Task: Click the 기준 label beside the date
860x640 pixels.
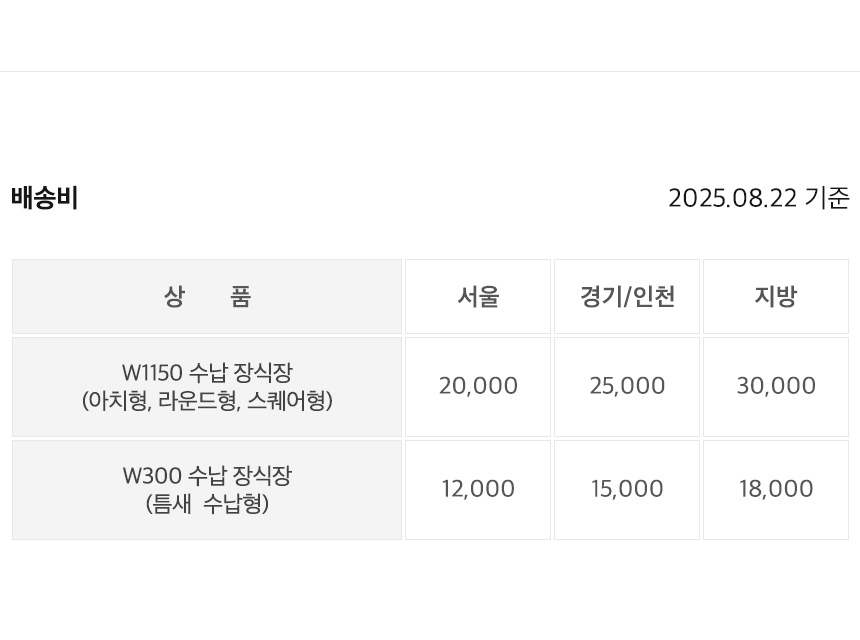Action: click(826, 198)
